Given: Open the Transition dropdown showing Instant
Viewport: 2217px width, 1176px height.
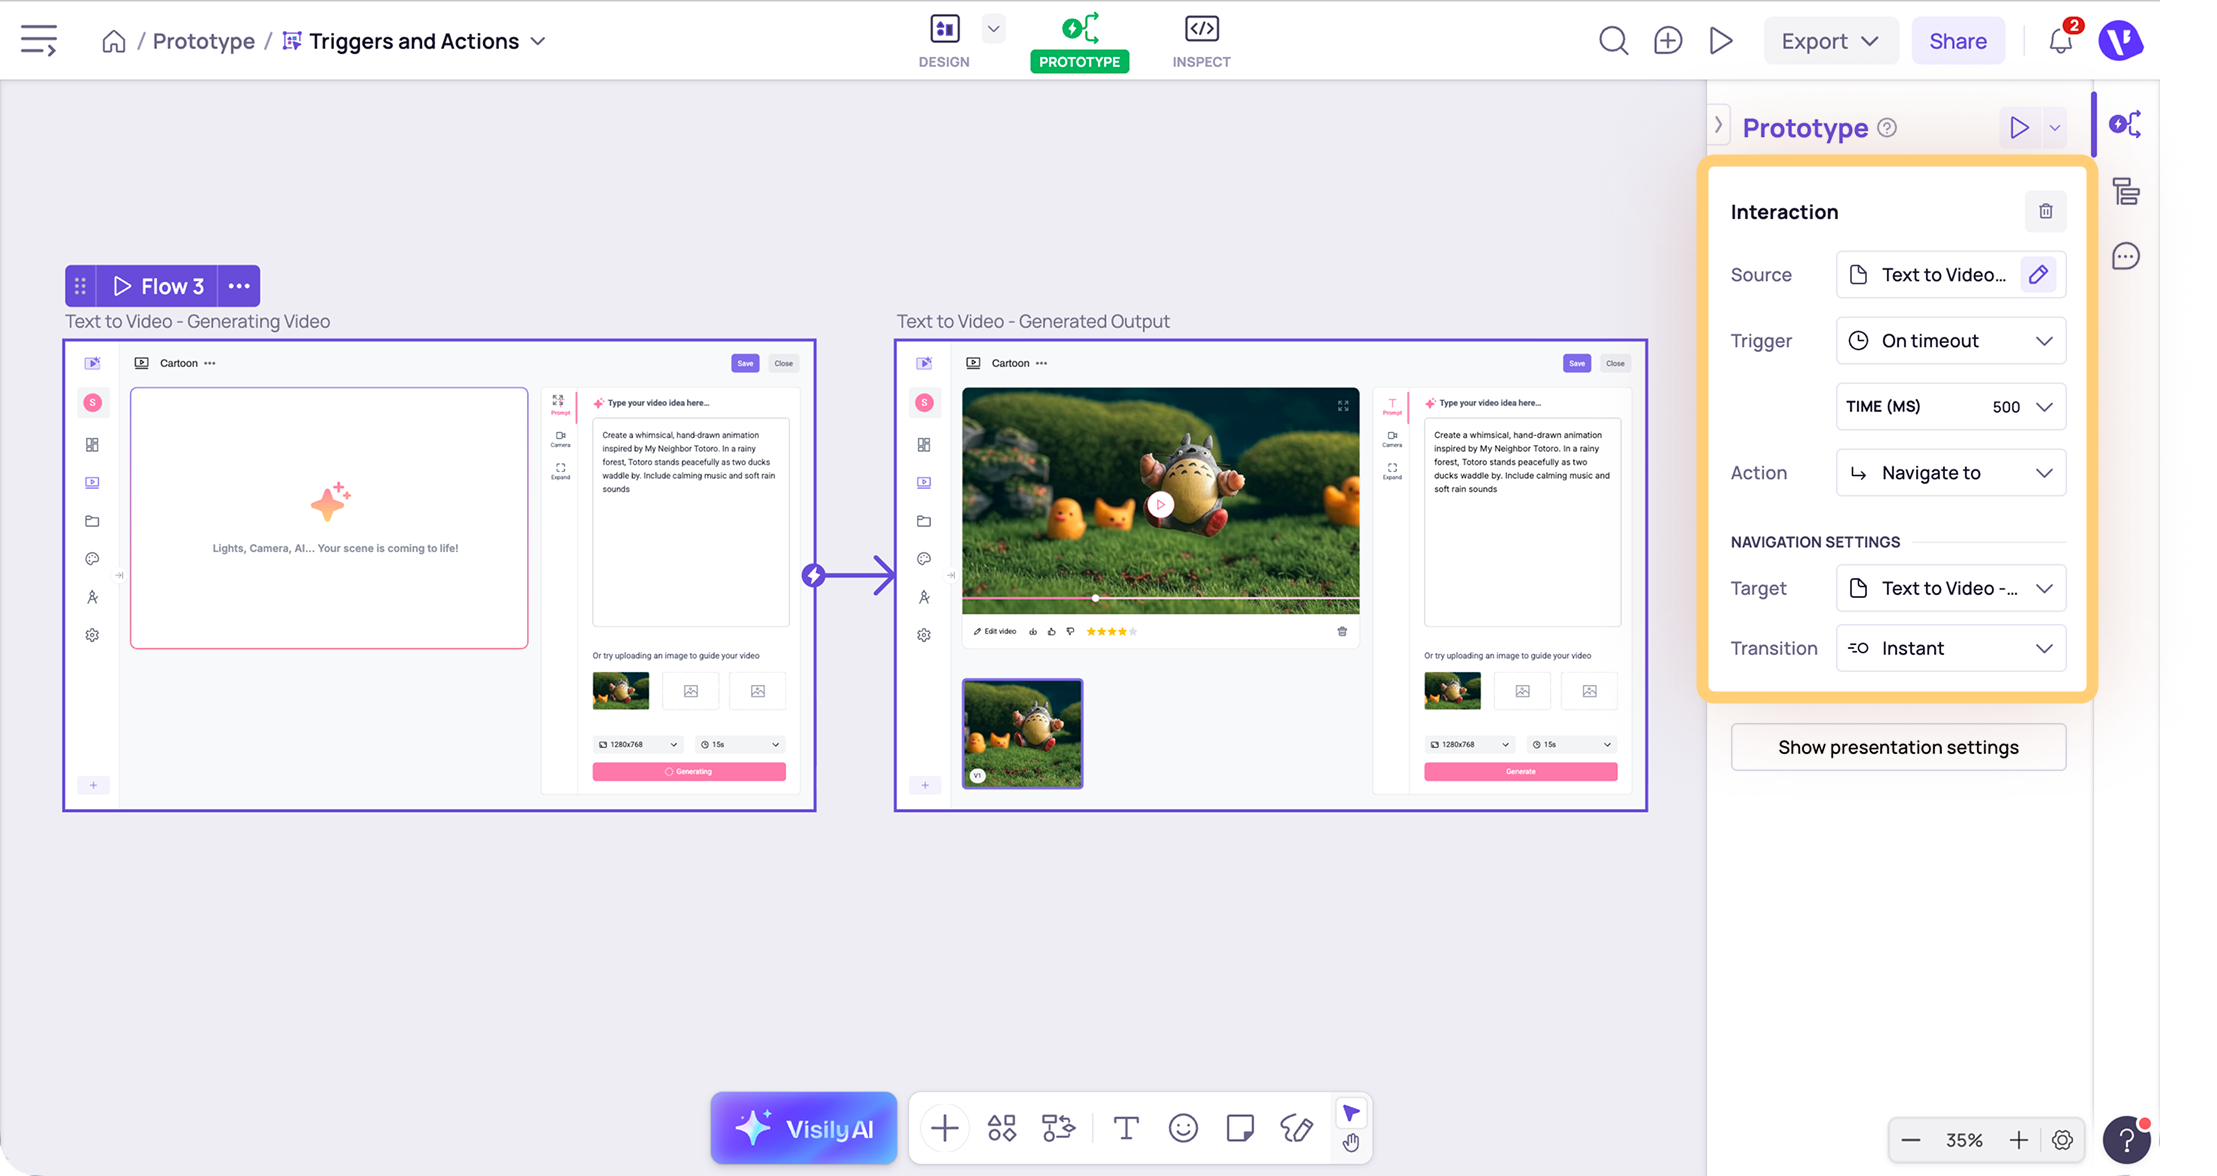Looking at the screenshot, I should click(x=1951, y=648).
